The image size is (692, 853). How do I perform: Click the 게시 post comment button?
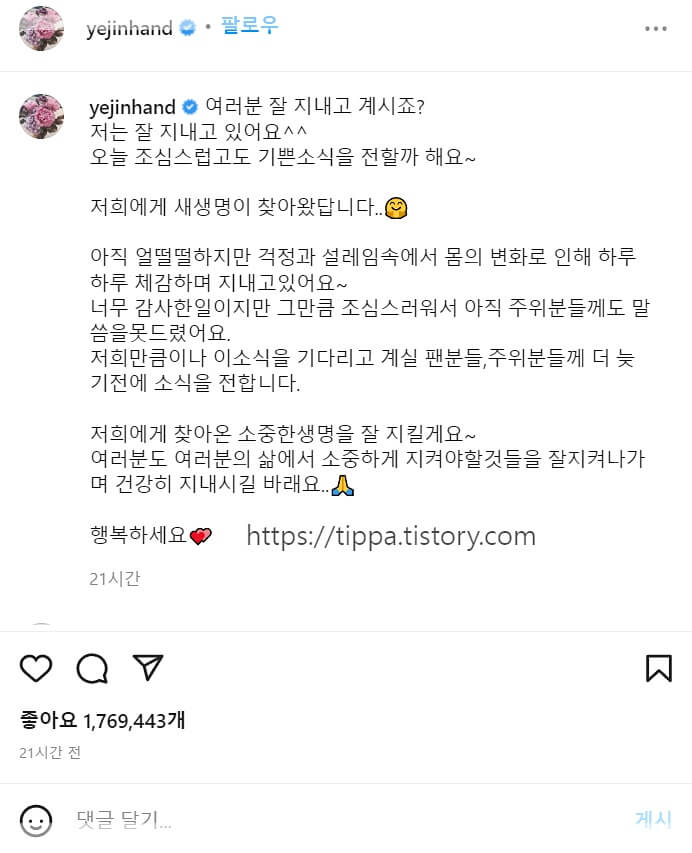coord(653,819)
